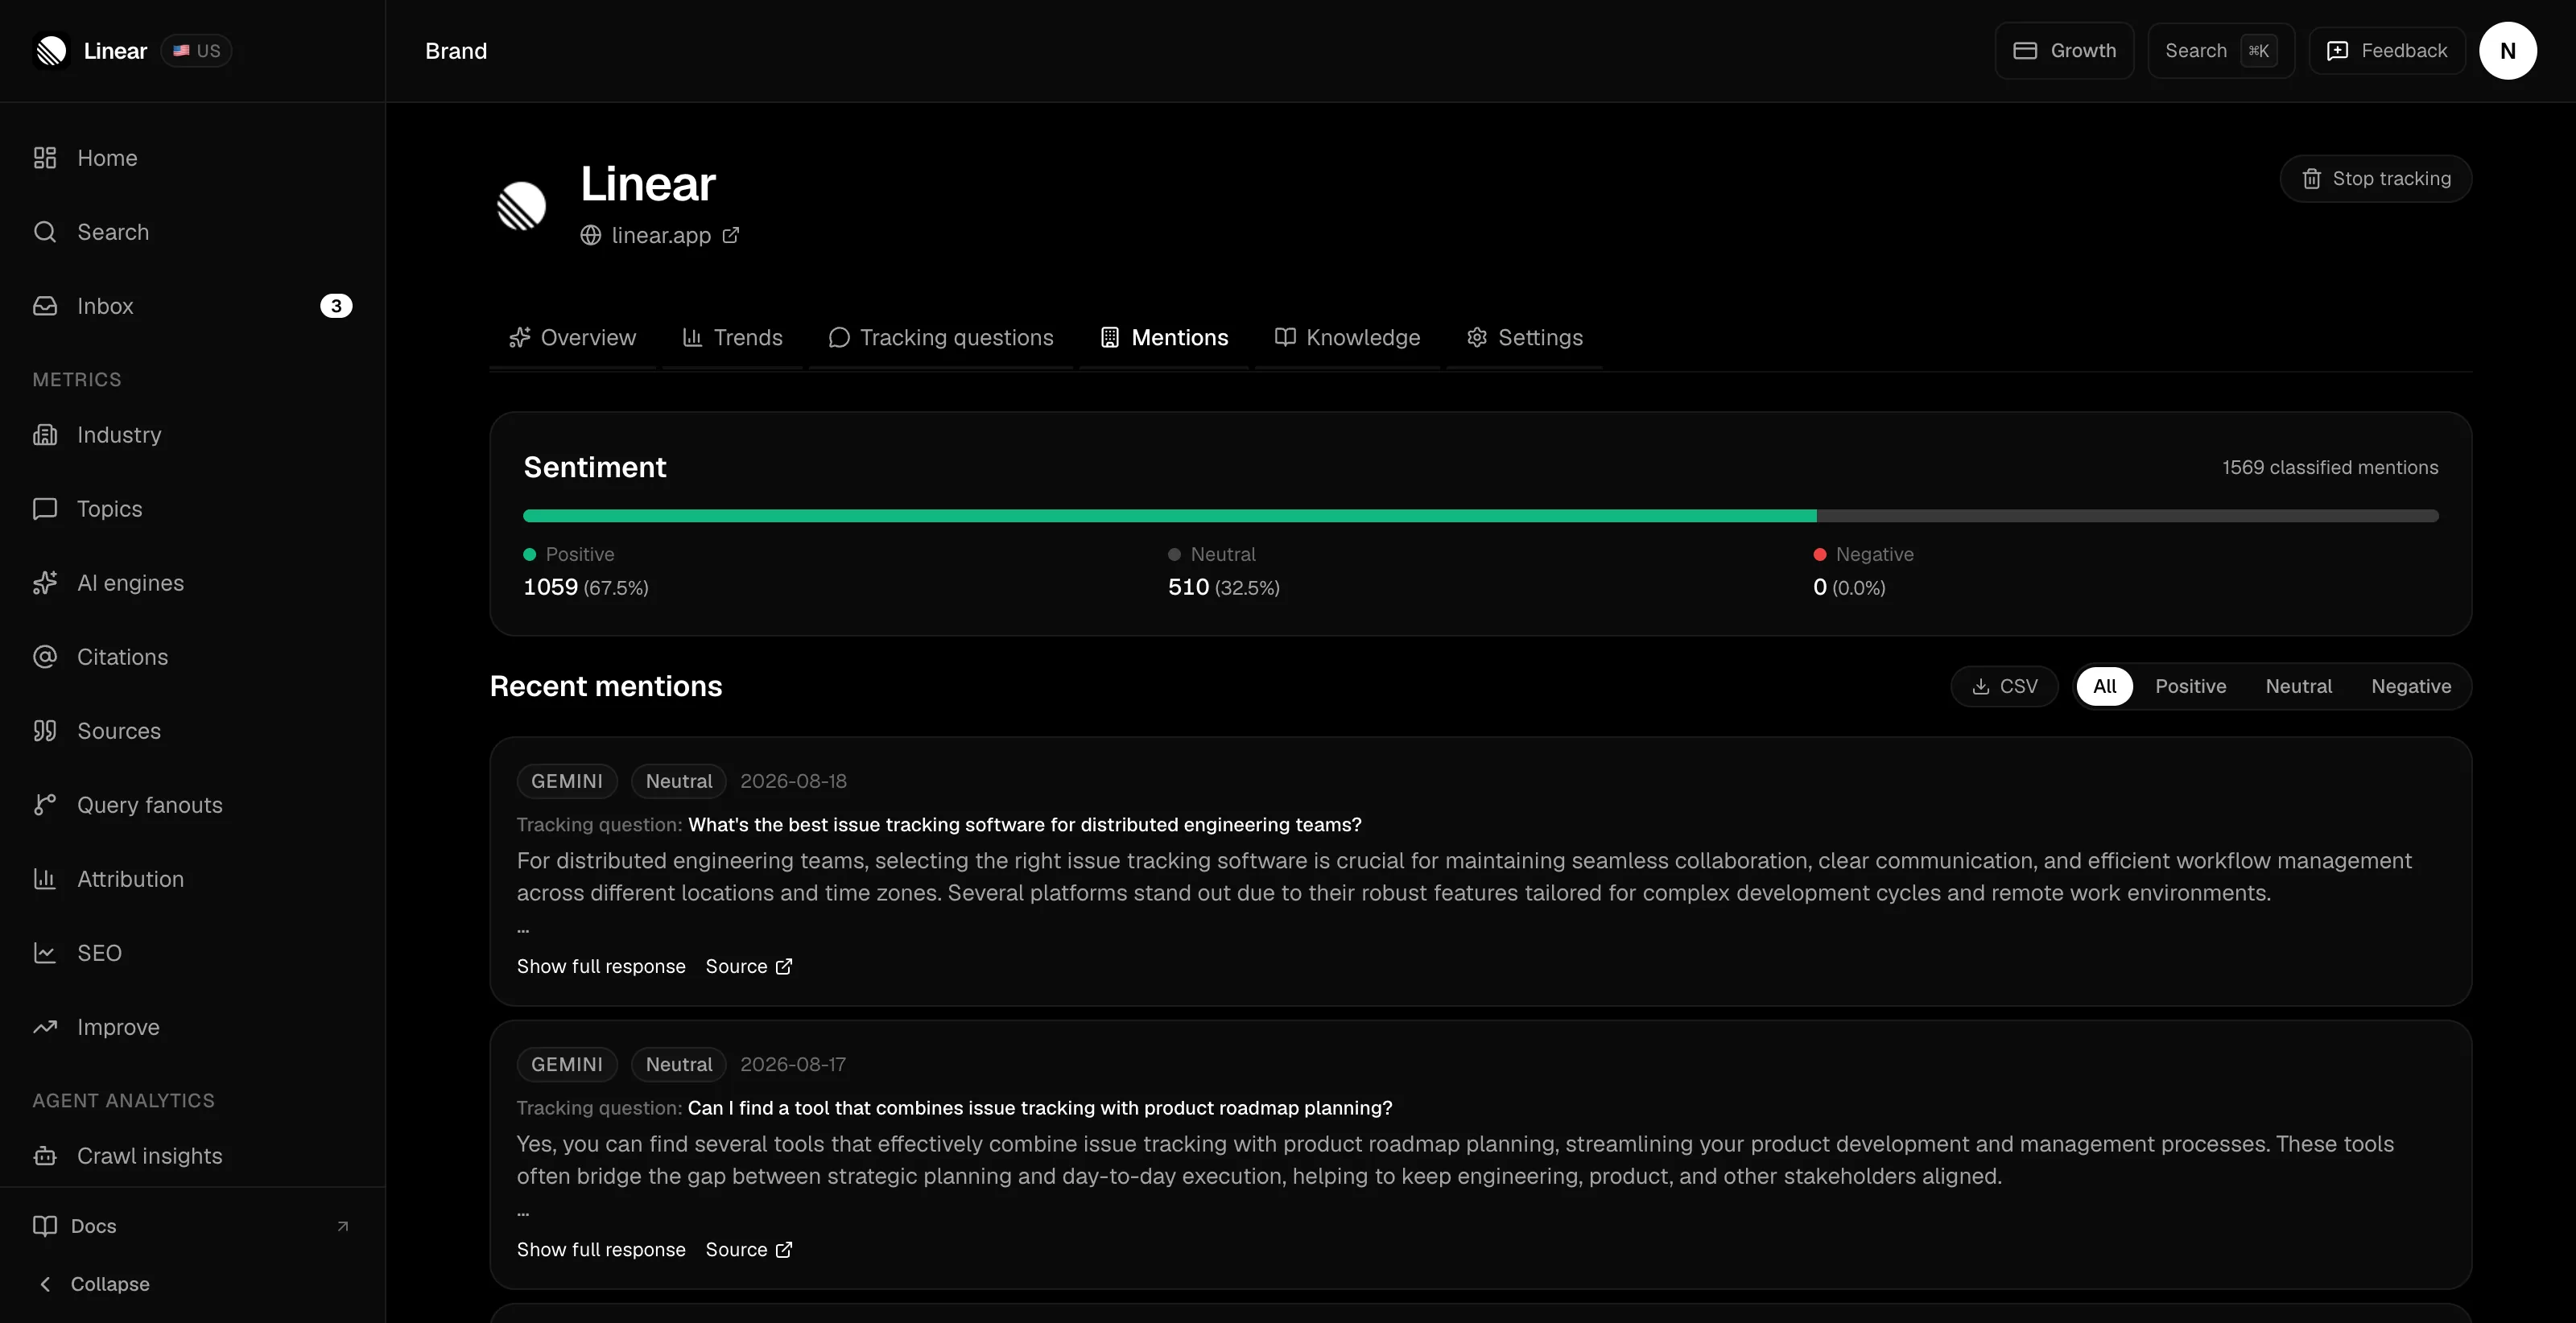Click the question about product roadmap planning
This screenshot has width=2576, height=1323.
(1040, 1108)
